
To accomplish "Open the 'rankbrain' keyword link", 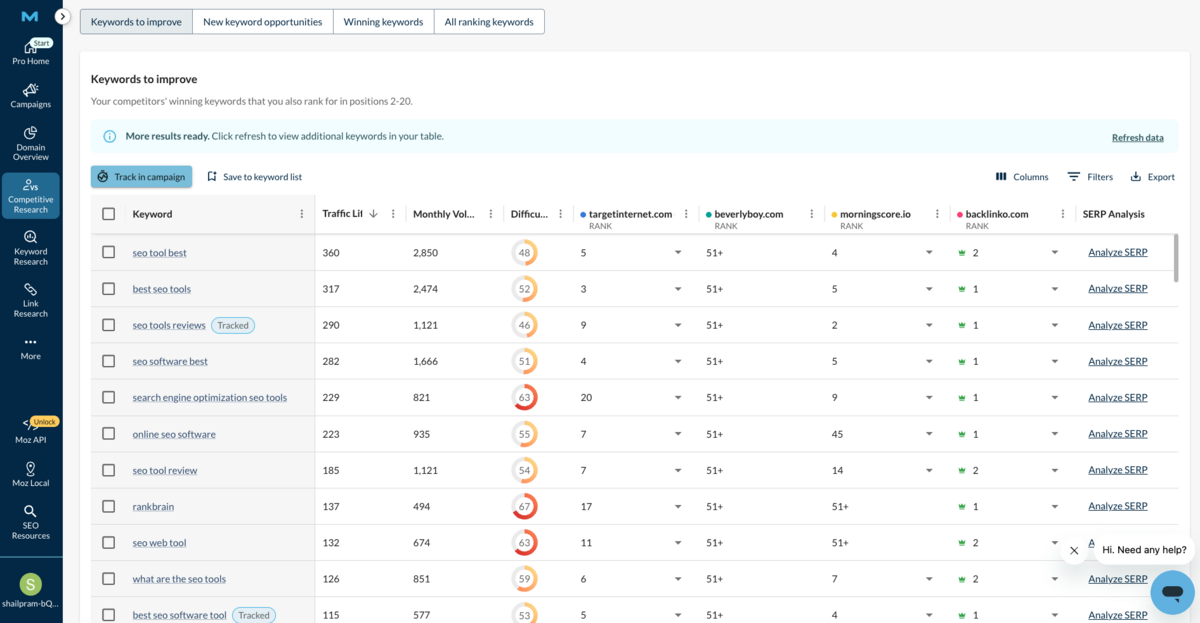I will (x=153, y=506).
